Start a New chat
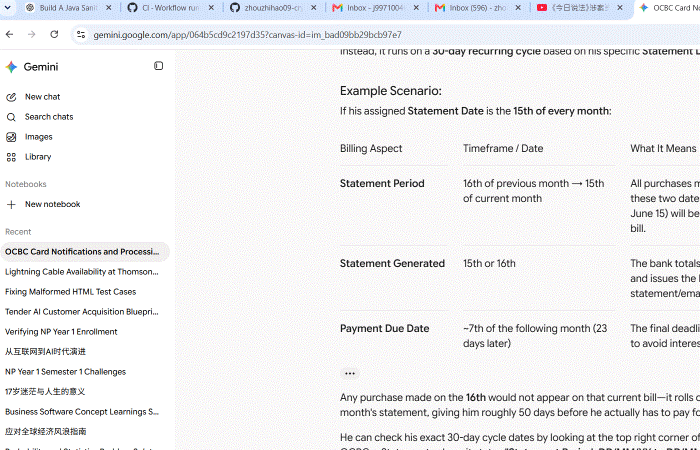Image resolution: width=700 pixels, height=450 pixels. [x=42, y=97]
